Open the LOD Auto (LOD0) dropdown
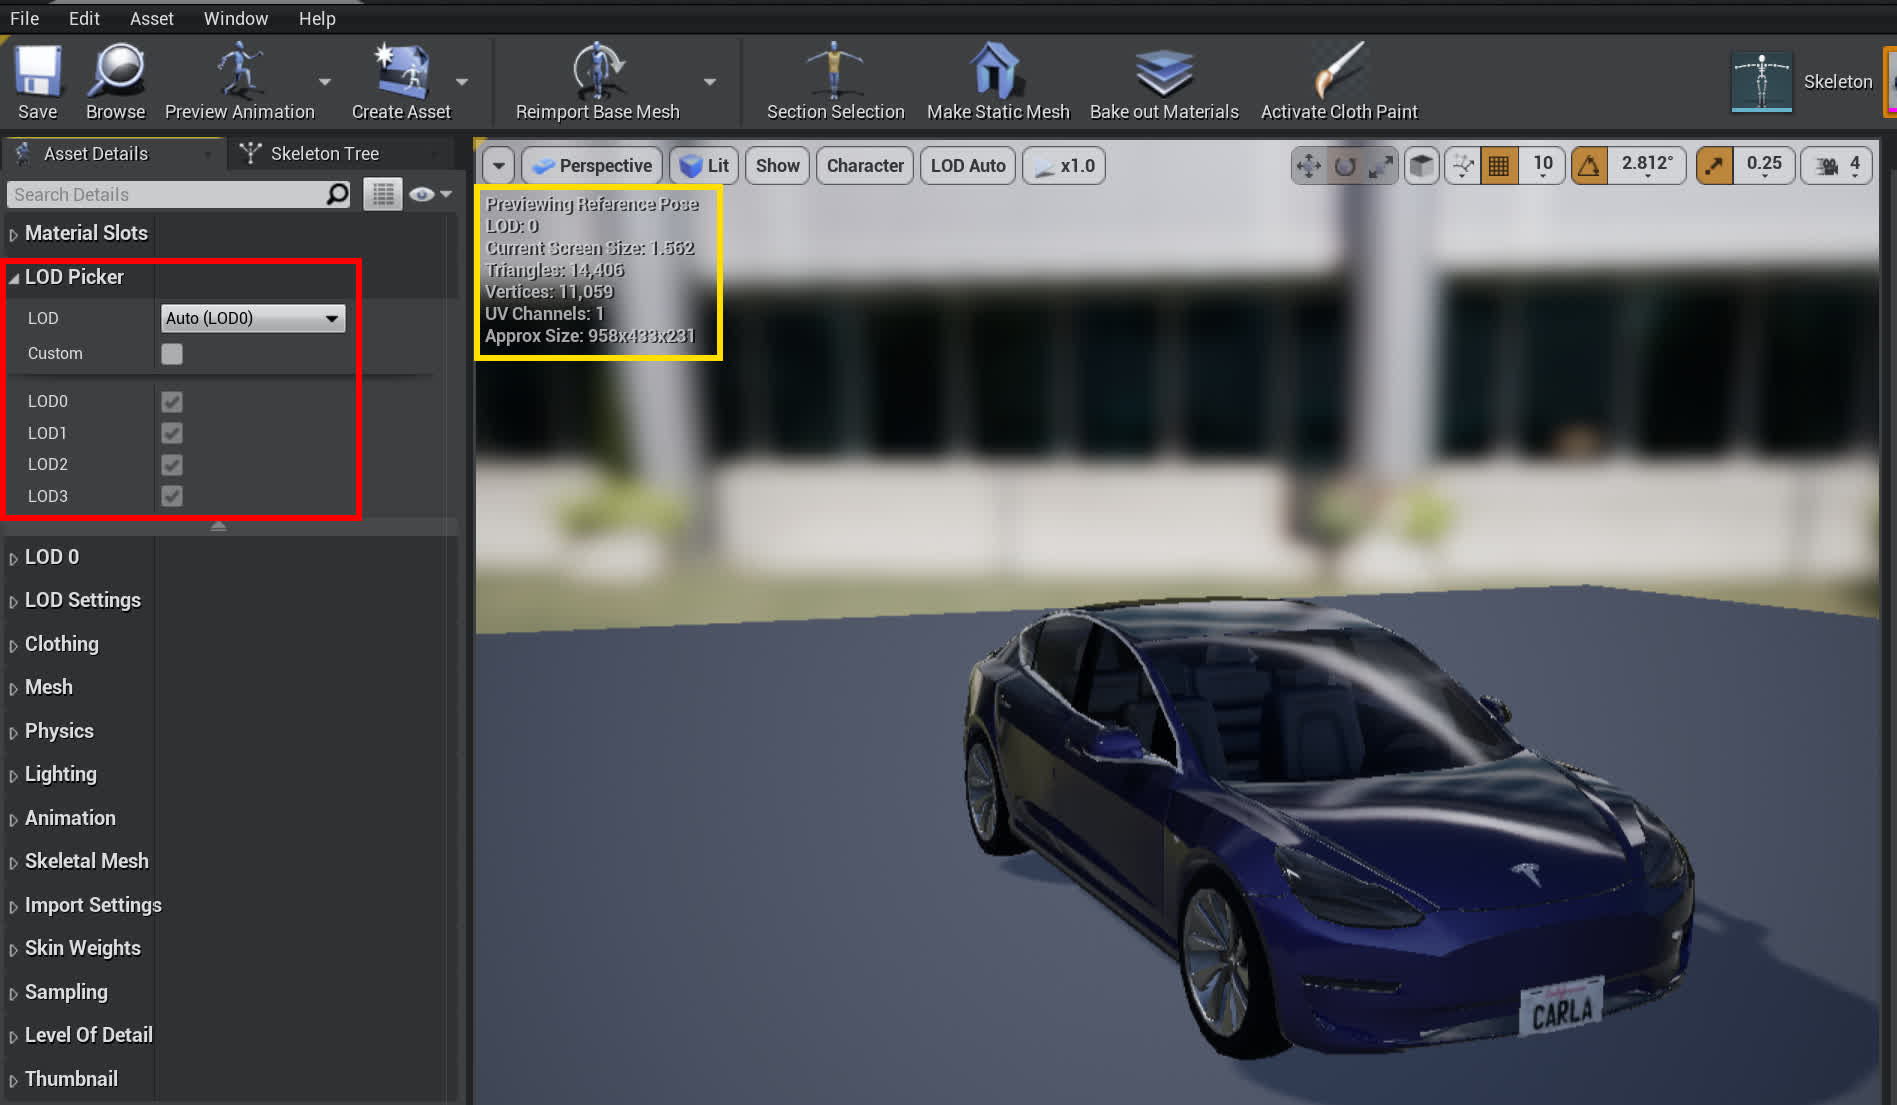The width and height of the screenshot is (1897, 1105). pyautogui.click(x=252, y=318)
